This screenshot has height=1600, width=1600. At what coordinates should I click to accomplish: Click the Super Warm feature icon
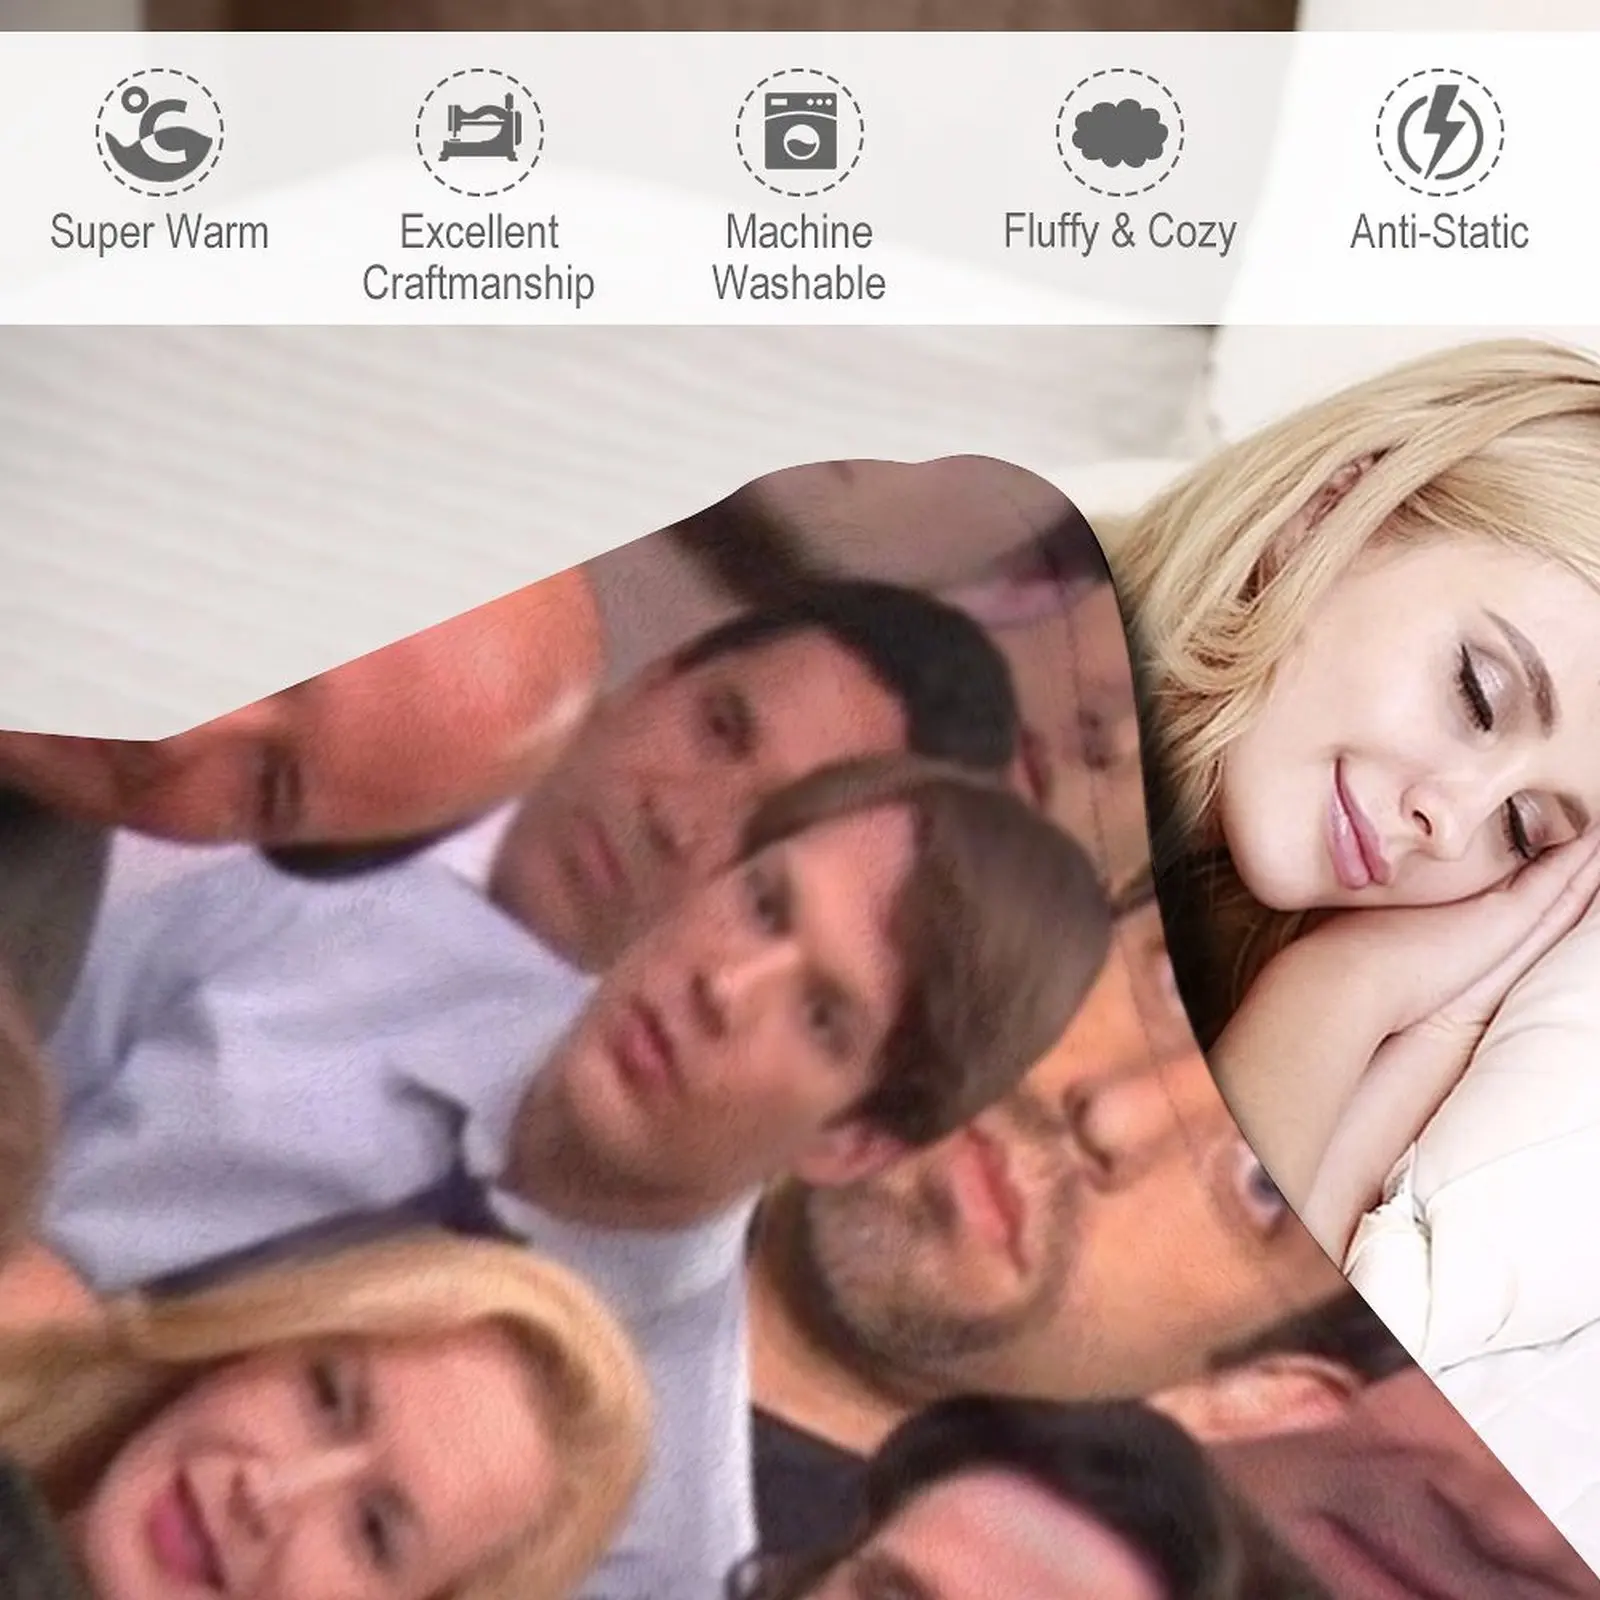pos(160,132)
